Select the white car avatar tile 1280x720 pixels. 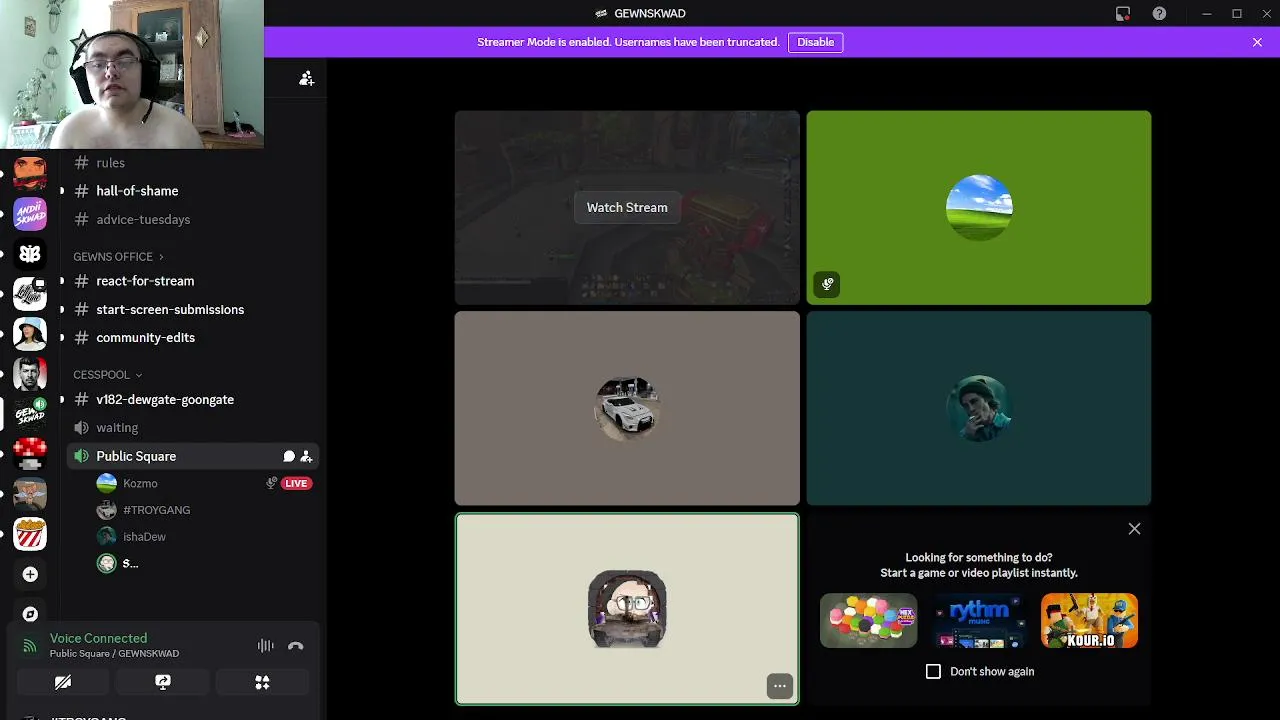[x=627, y=408]
